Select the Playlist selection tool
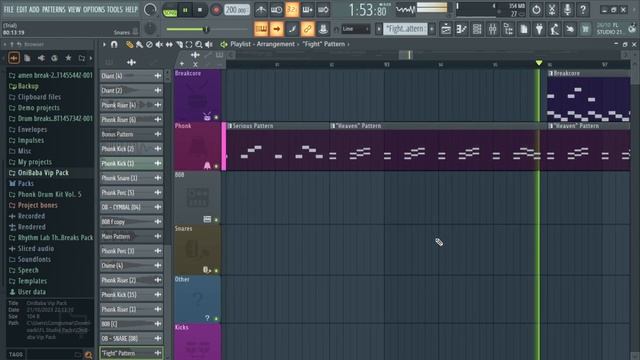This screenshot has height=360, width=640. tap(189, 44)
